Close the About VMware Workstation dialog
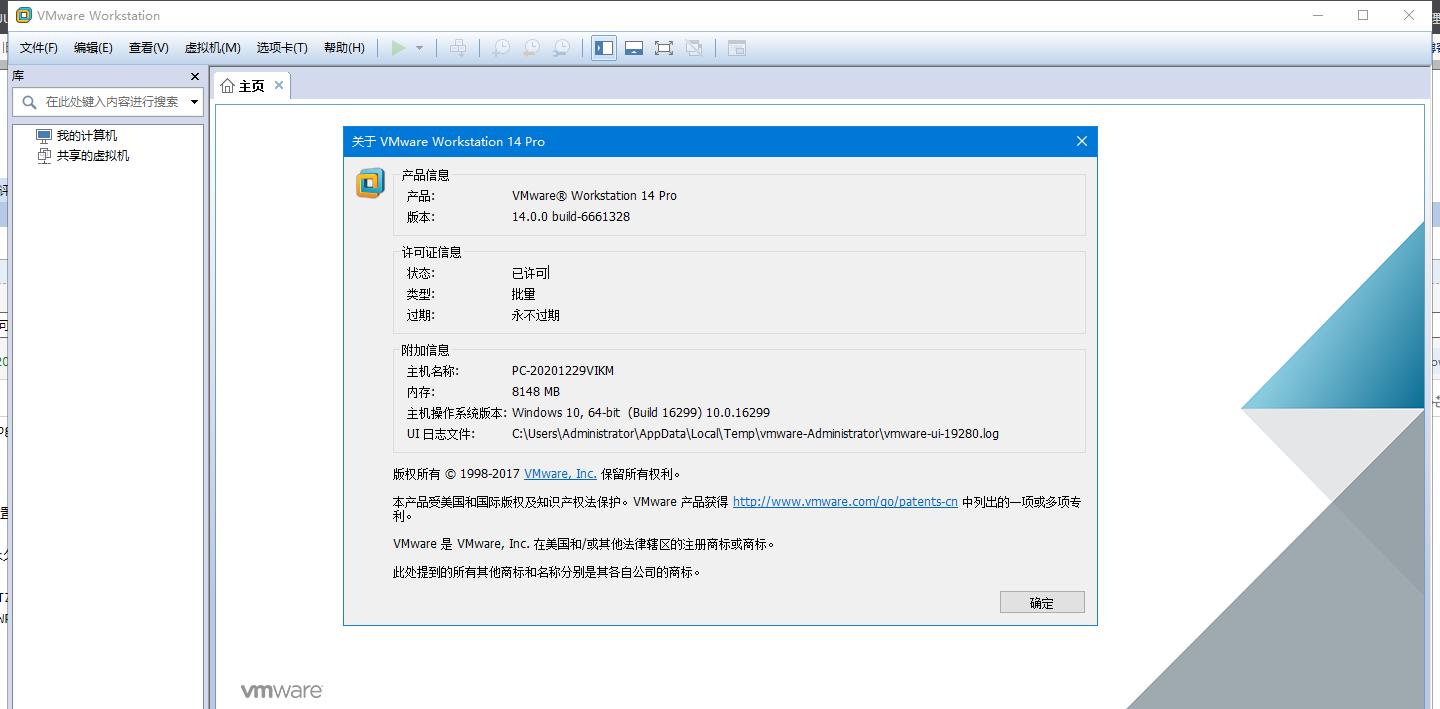 1081,141
